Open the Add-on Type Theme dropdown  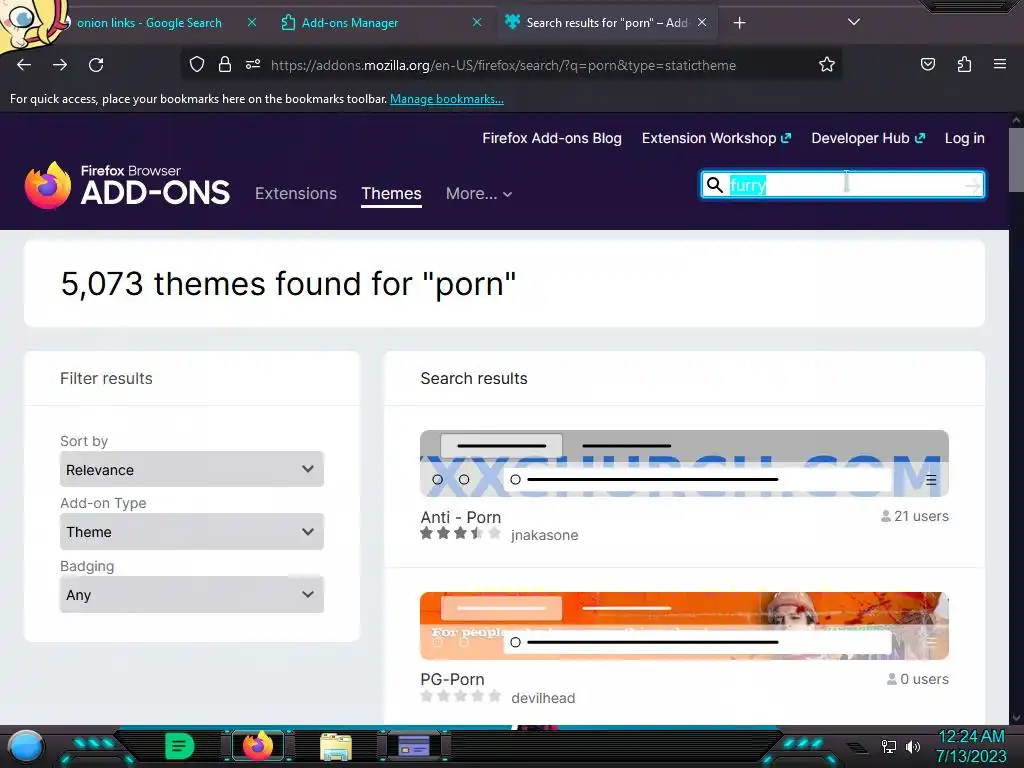tap(192, 532)
